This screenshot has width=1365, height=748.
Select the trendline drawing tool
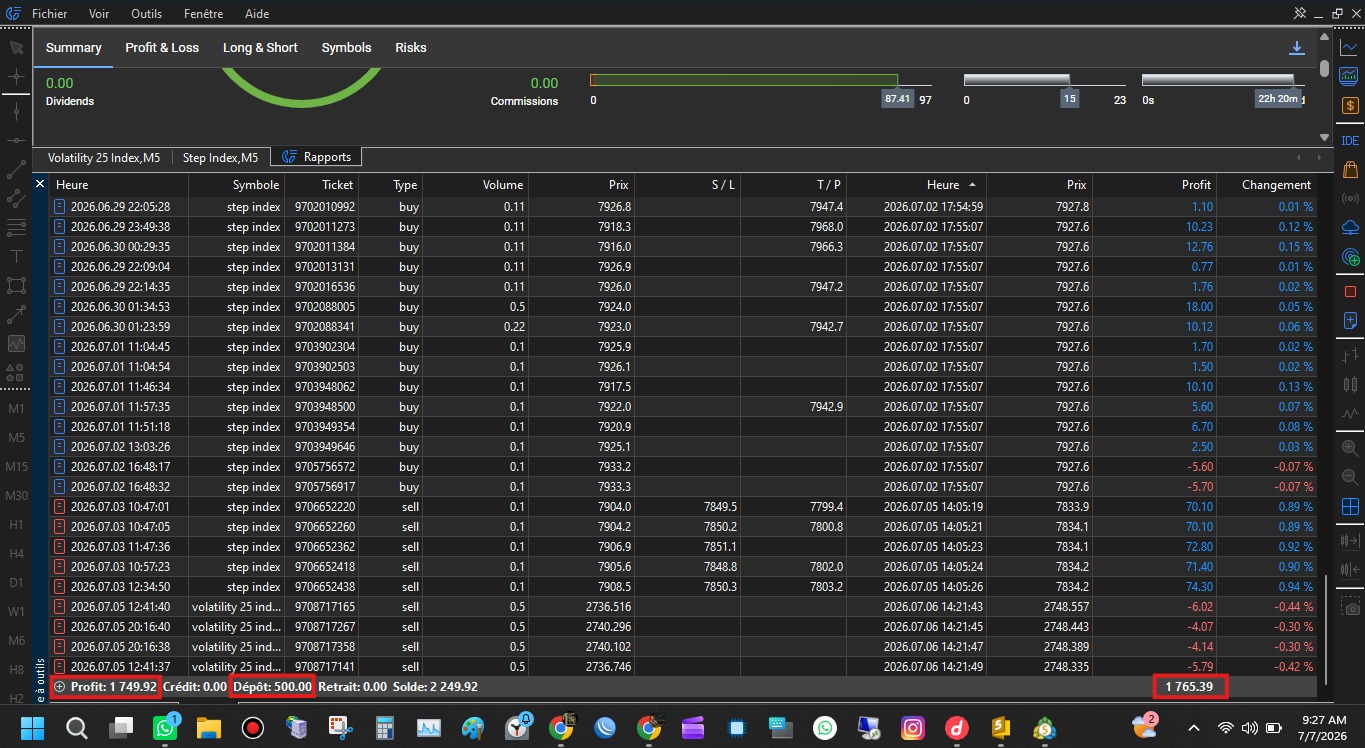16,170
